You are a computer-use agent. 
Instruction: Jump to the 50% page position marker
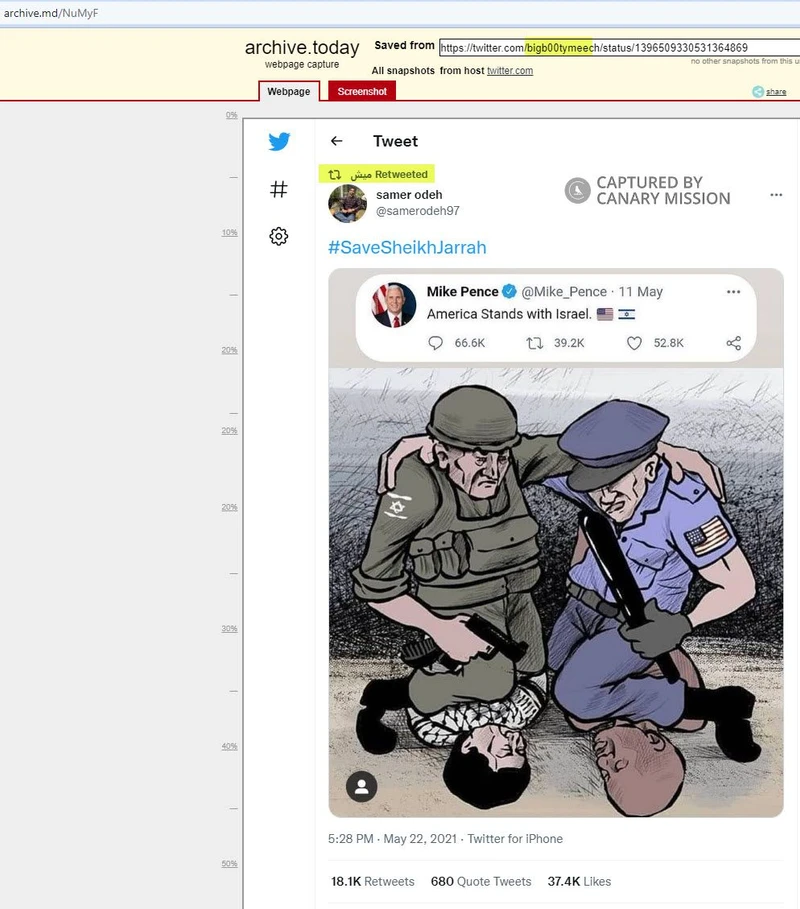coord(230,864)
